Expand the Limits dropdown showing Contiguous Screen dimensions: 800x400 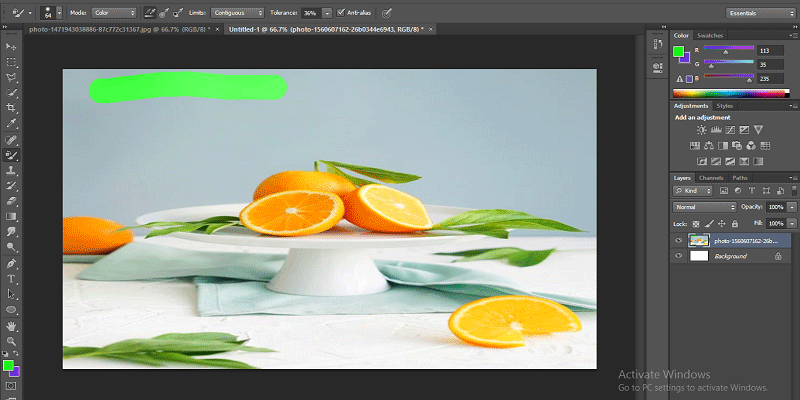(x=235, y=13)
